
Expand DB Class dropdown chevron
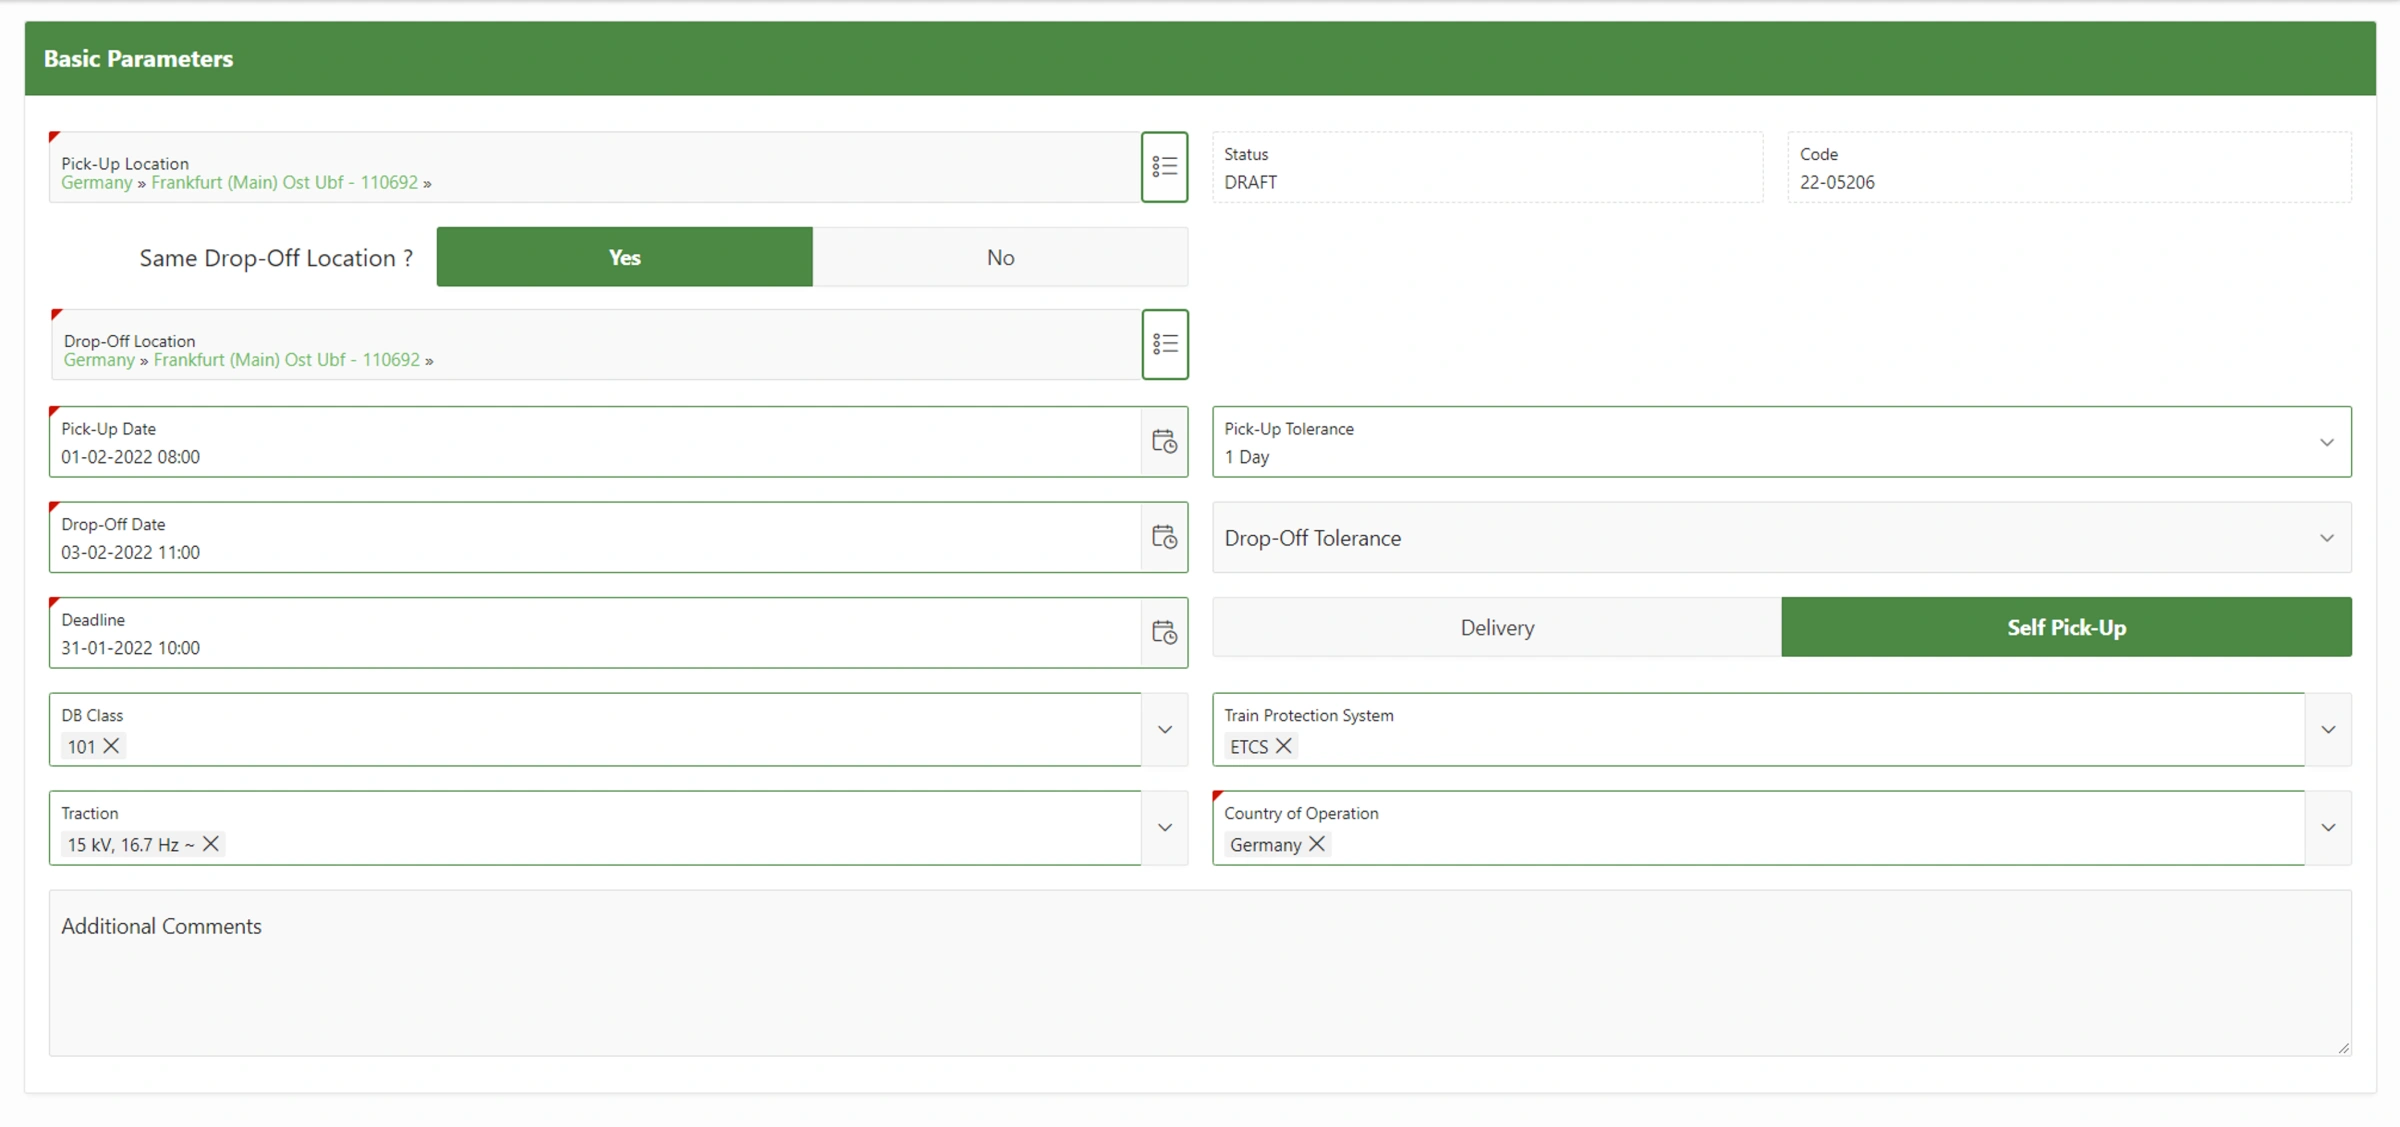coord(1165,730)
